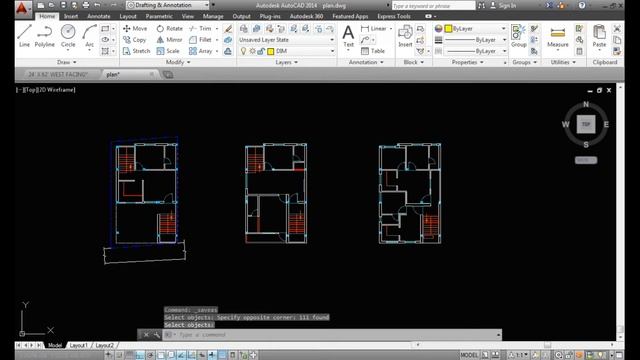The width and height of the screenshot is (640, 360).
Task: Expand the Utilities panel
Action: pyautogui.click(x=563, y=62)
